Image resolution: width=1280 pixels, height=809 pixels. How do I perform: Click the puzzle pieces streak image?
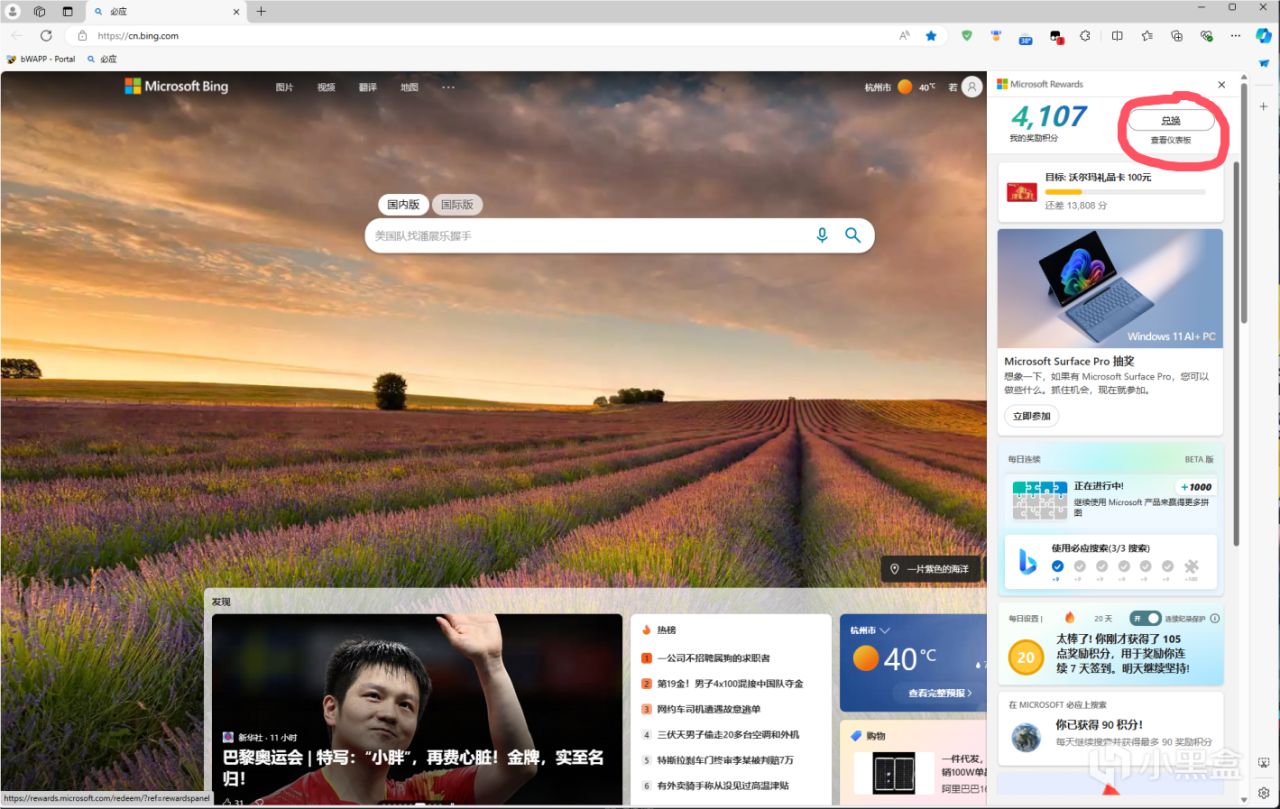pos(1039,499)
